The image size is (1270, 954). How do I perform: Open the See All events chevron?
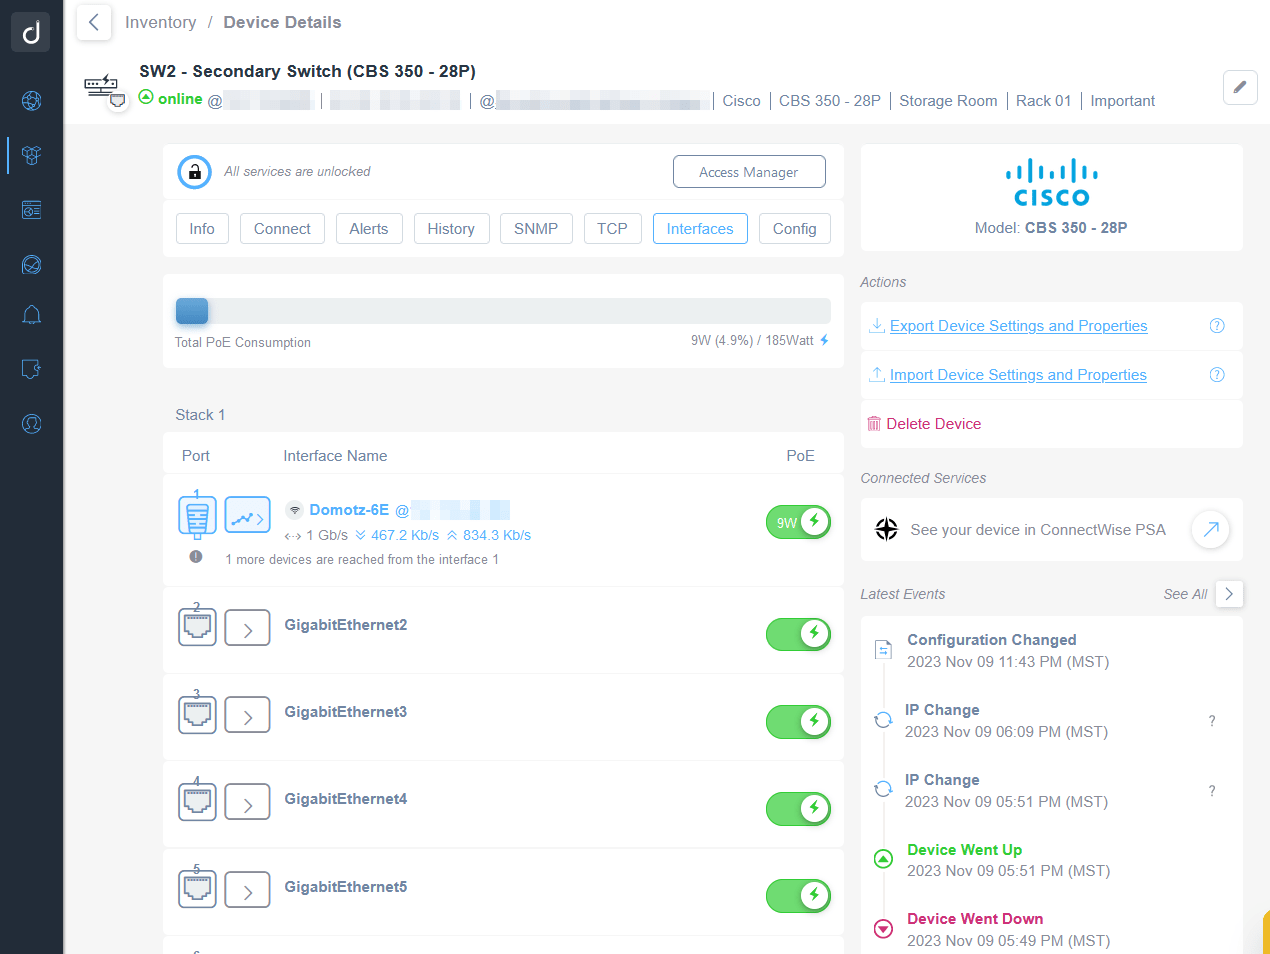1229,593
